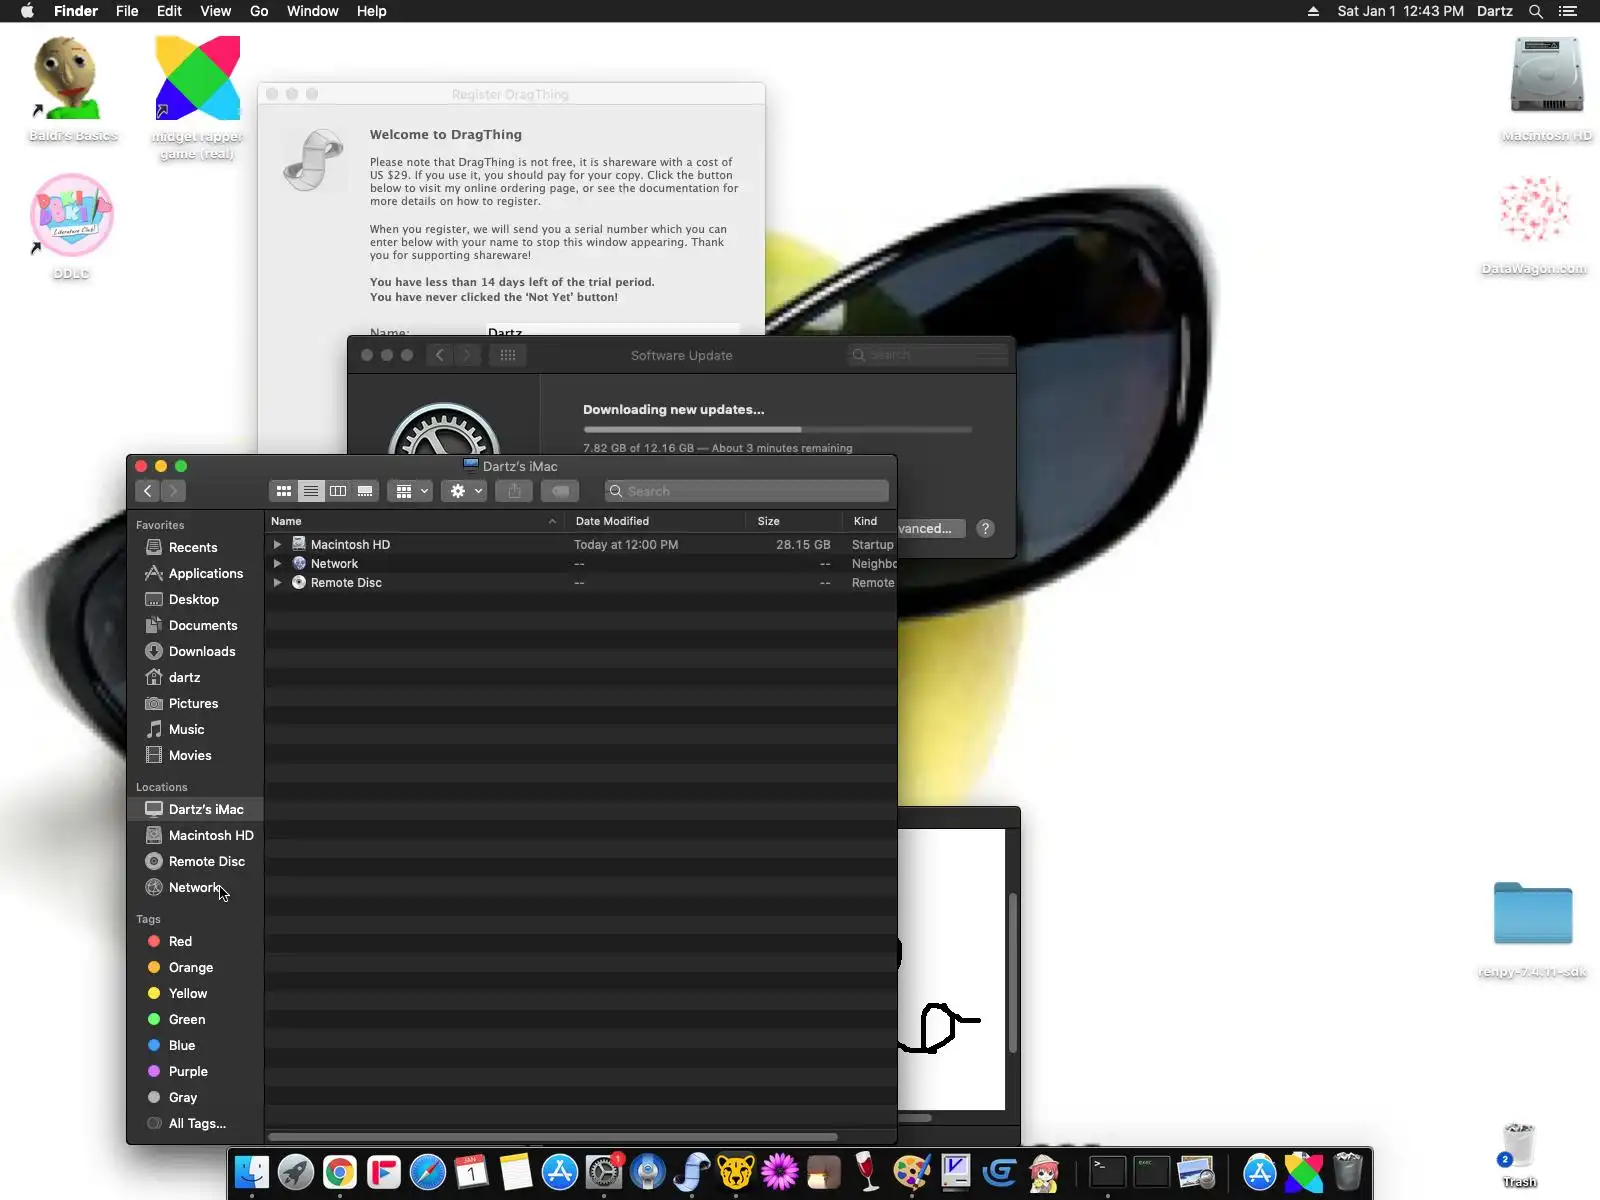Open Documents in the Finder sidebar
Viewport: 1600px width, 1200px height.
pyautogui.click(x=196, y=625)
